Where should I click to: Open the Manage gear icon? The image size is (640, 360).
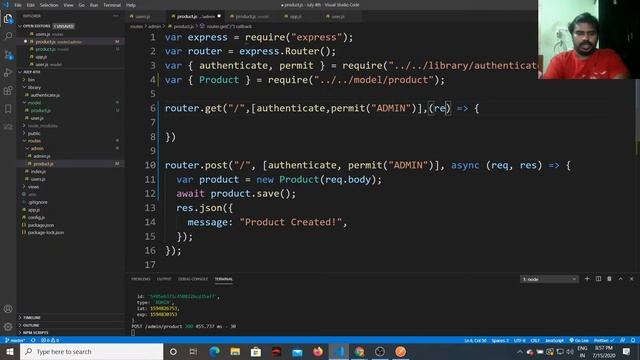(x=8, y=327)
